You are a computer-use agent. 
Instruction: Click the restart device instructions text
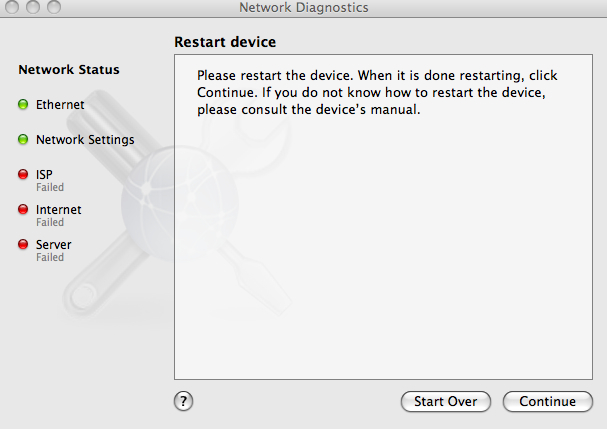click(377, 92)
